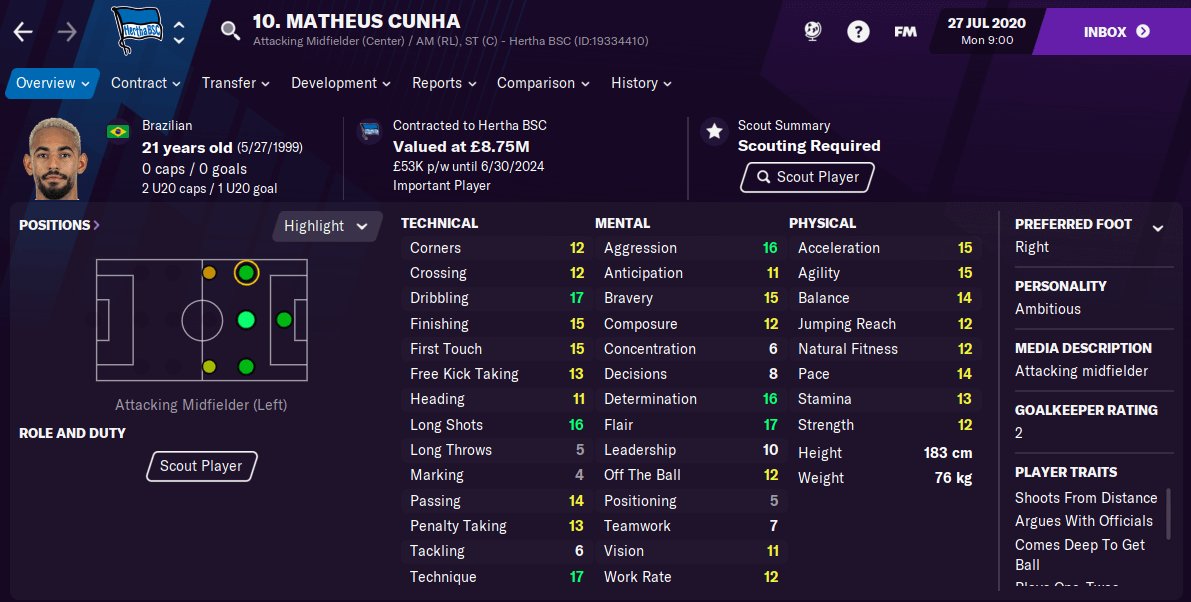
Task: Click the search magnifying glass icon
Action: click(231, 32)
